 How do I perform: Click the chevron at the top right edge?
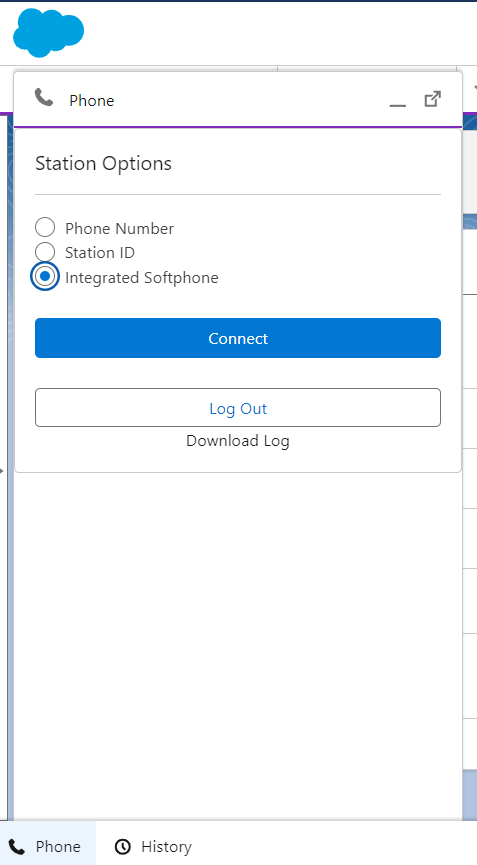point(474,87)
